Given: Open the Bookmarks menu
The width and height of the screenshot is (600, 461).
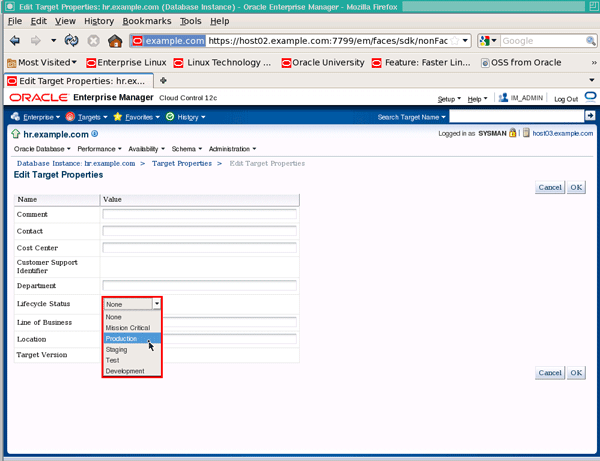Looking at the screenshot, I should click(x=147, y=21).
